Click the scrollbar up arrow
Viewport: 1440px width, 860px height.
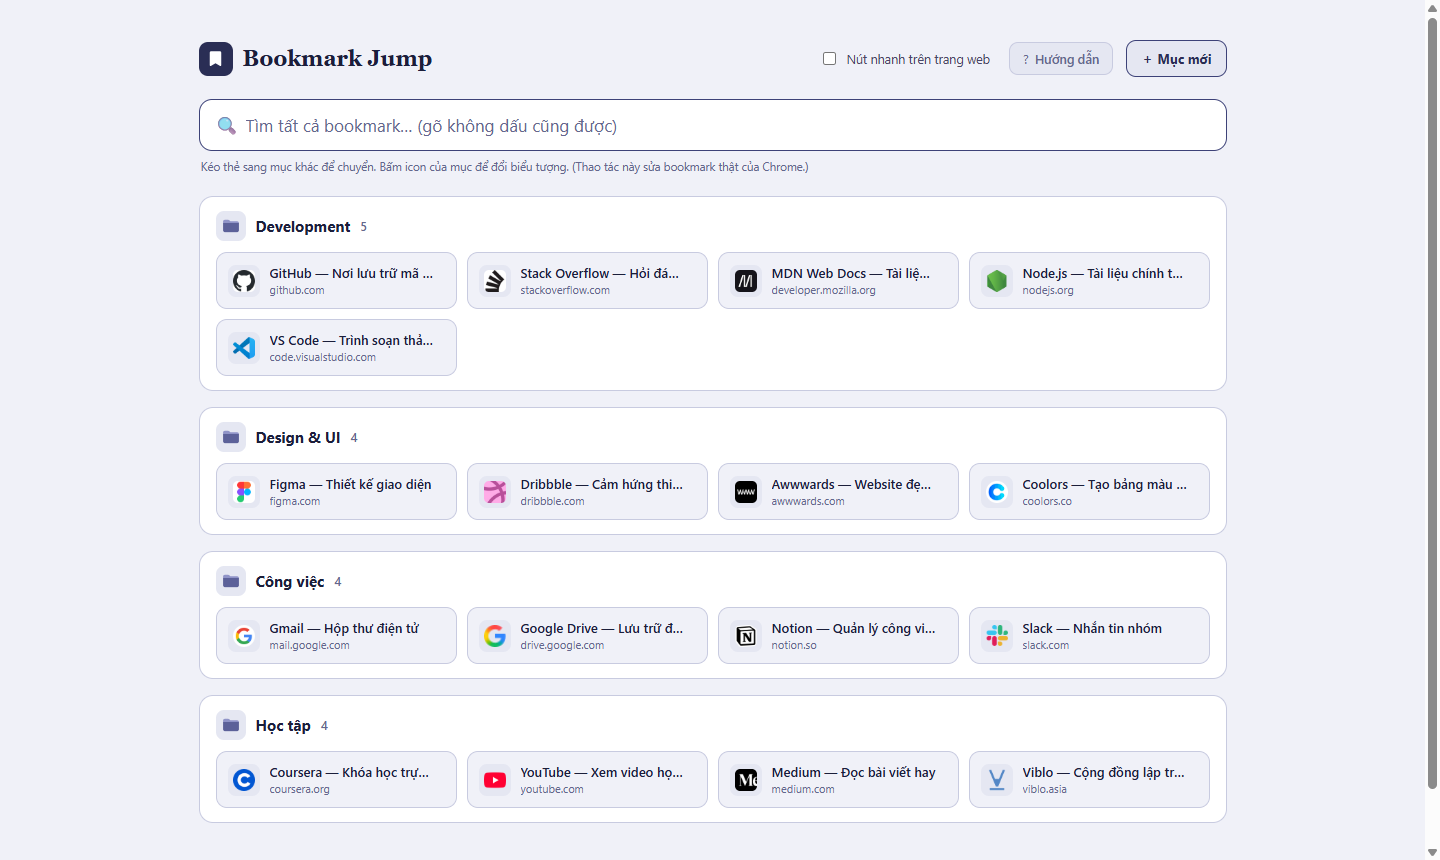pyautogui.click(x=1432, y=7)
